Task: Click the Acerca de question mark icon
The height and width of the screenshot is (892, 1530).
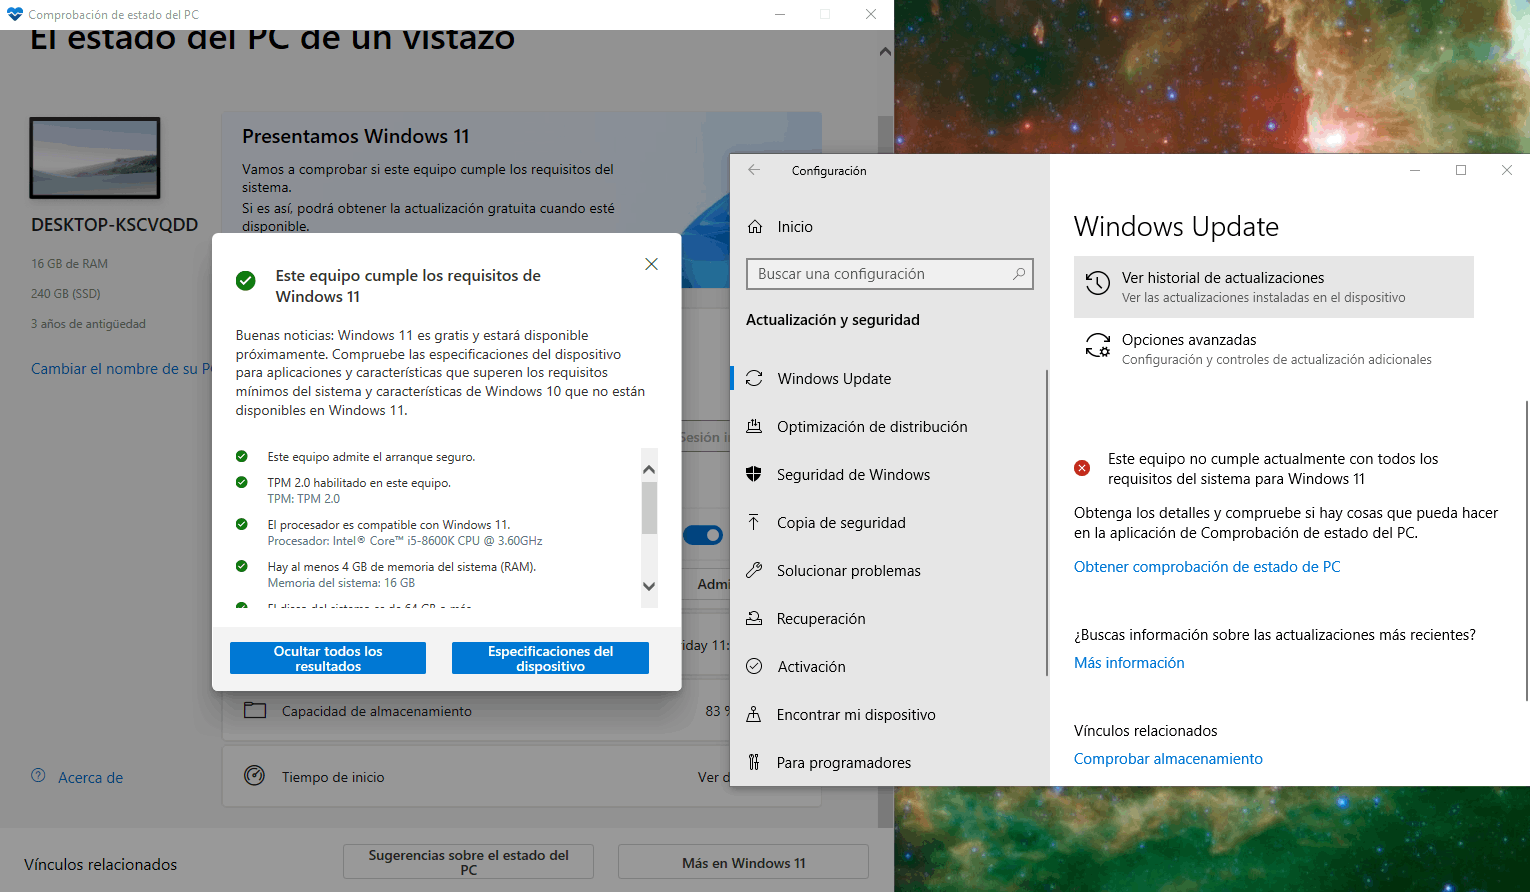Action: 38,775
